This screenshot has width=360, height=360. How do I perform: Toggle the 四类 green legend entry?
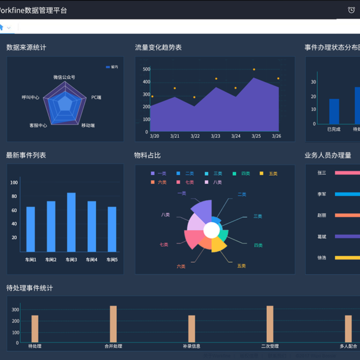tap(241, 173)
